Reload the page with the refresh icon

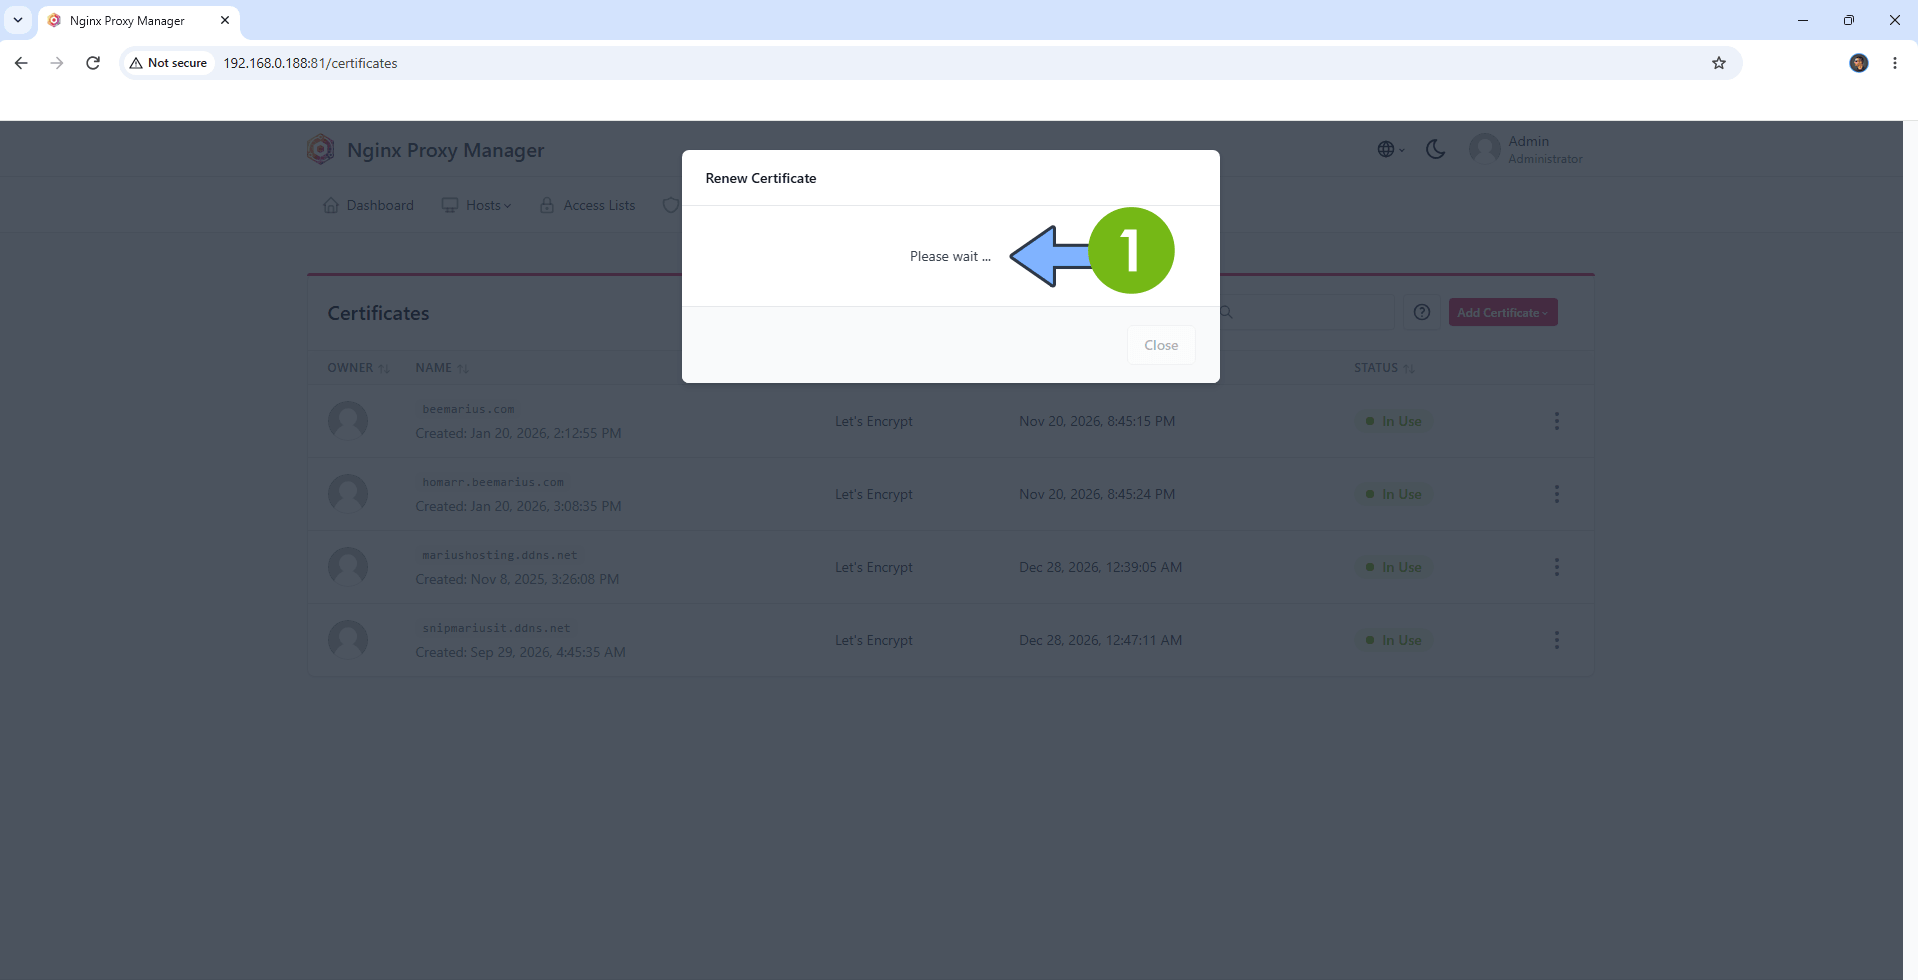click(93, 63)
